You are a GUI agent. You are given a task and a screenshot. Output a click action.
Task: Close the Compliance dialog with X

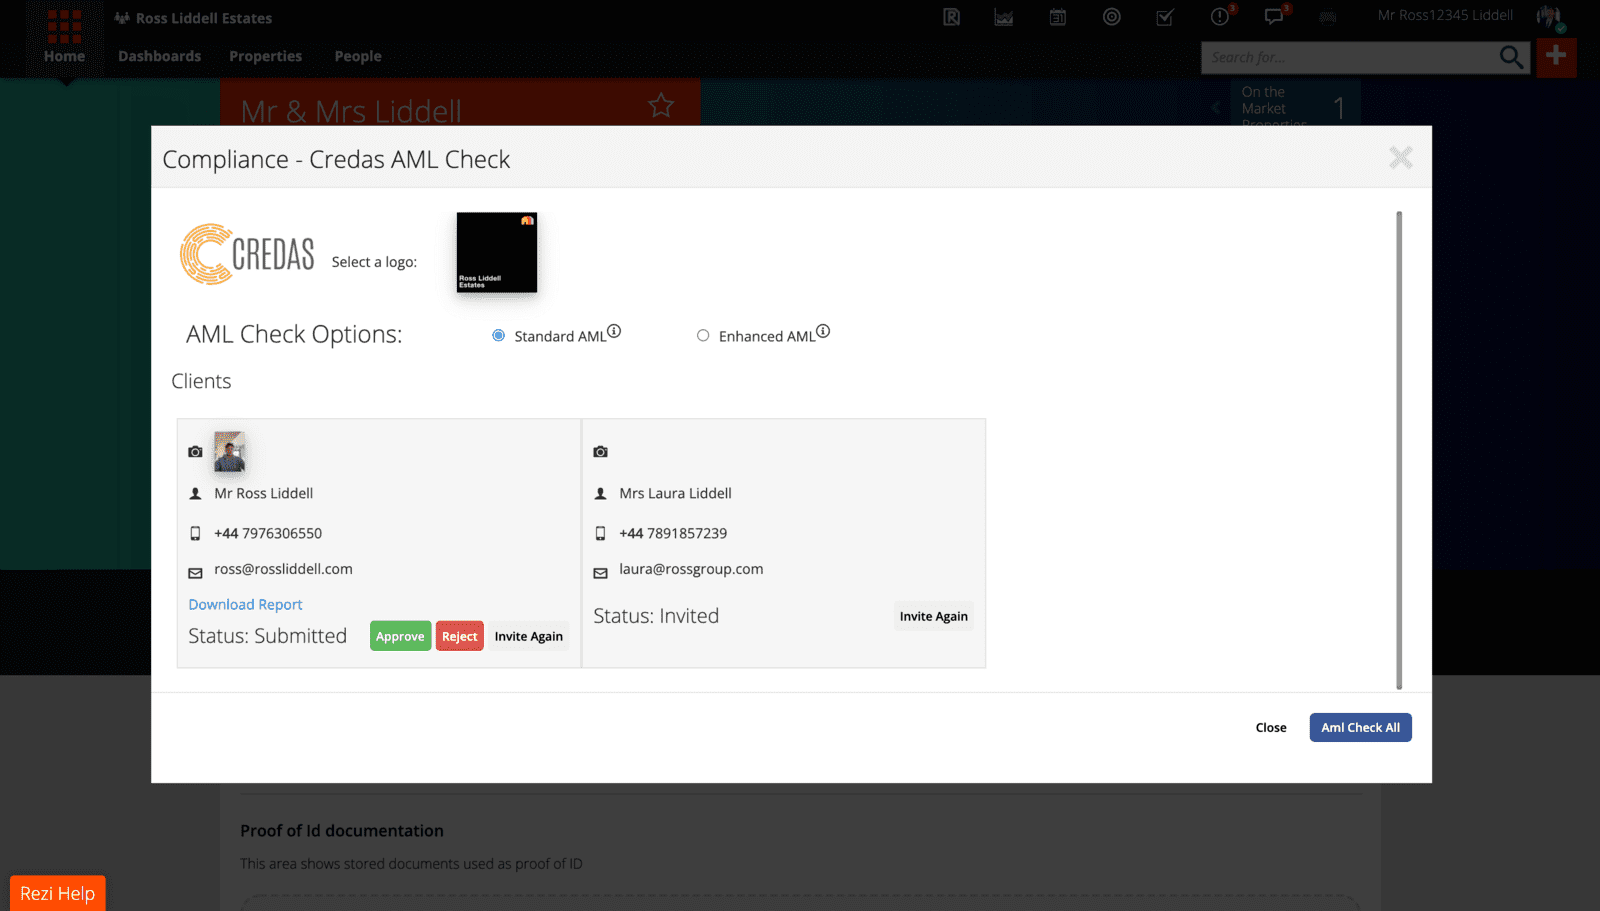[1400, 157]
